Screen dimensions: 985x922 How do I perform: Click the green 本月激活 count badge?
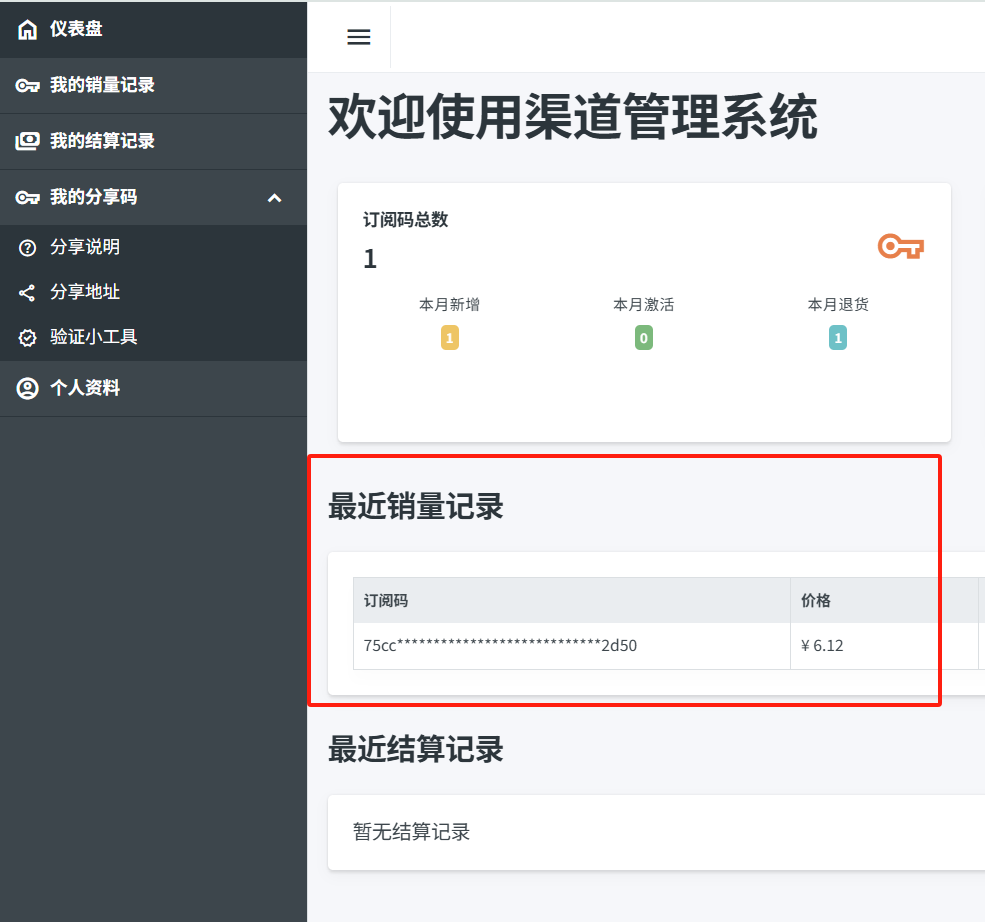point(644,339)
